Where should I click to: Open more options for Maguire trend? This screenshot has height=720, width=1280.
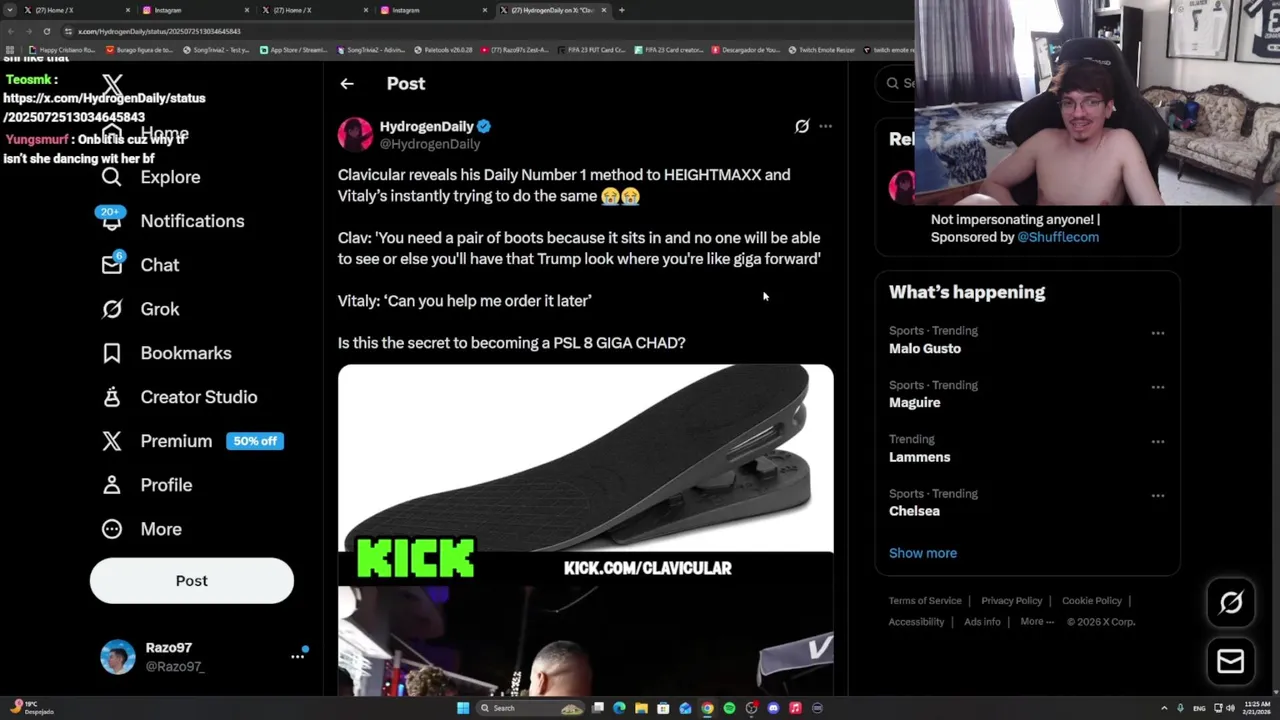click(1158, 387)
